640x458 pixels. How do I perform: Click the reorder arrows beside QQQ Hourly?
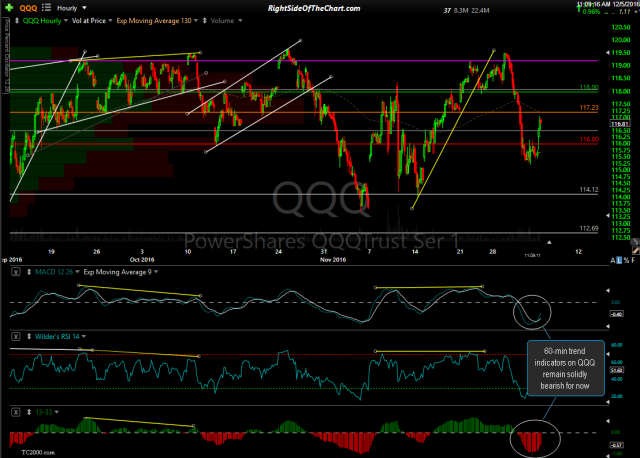click(x=17, y=20)
